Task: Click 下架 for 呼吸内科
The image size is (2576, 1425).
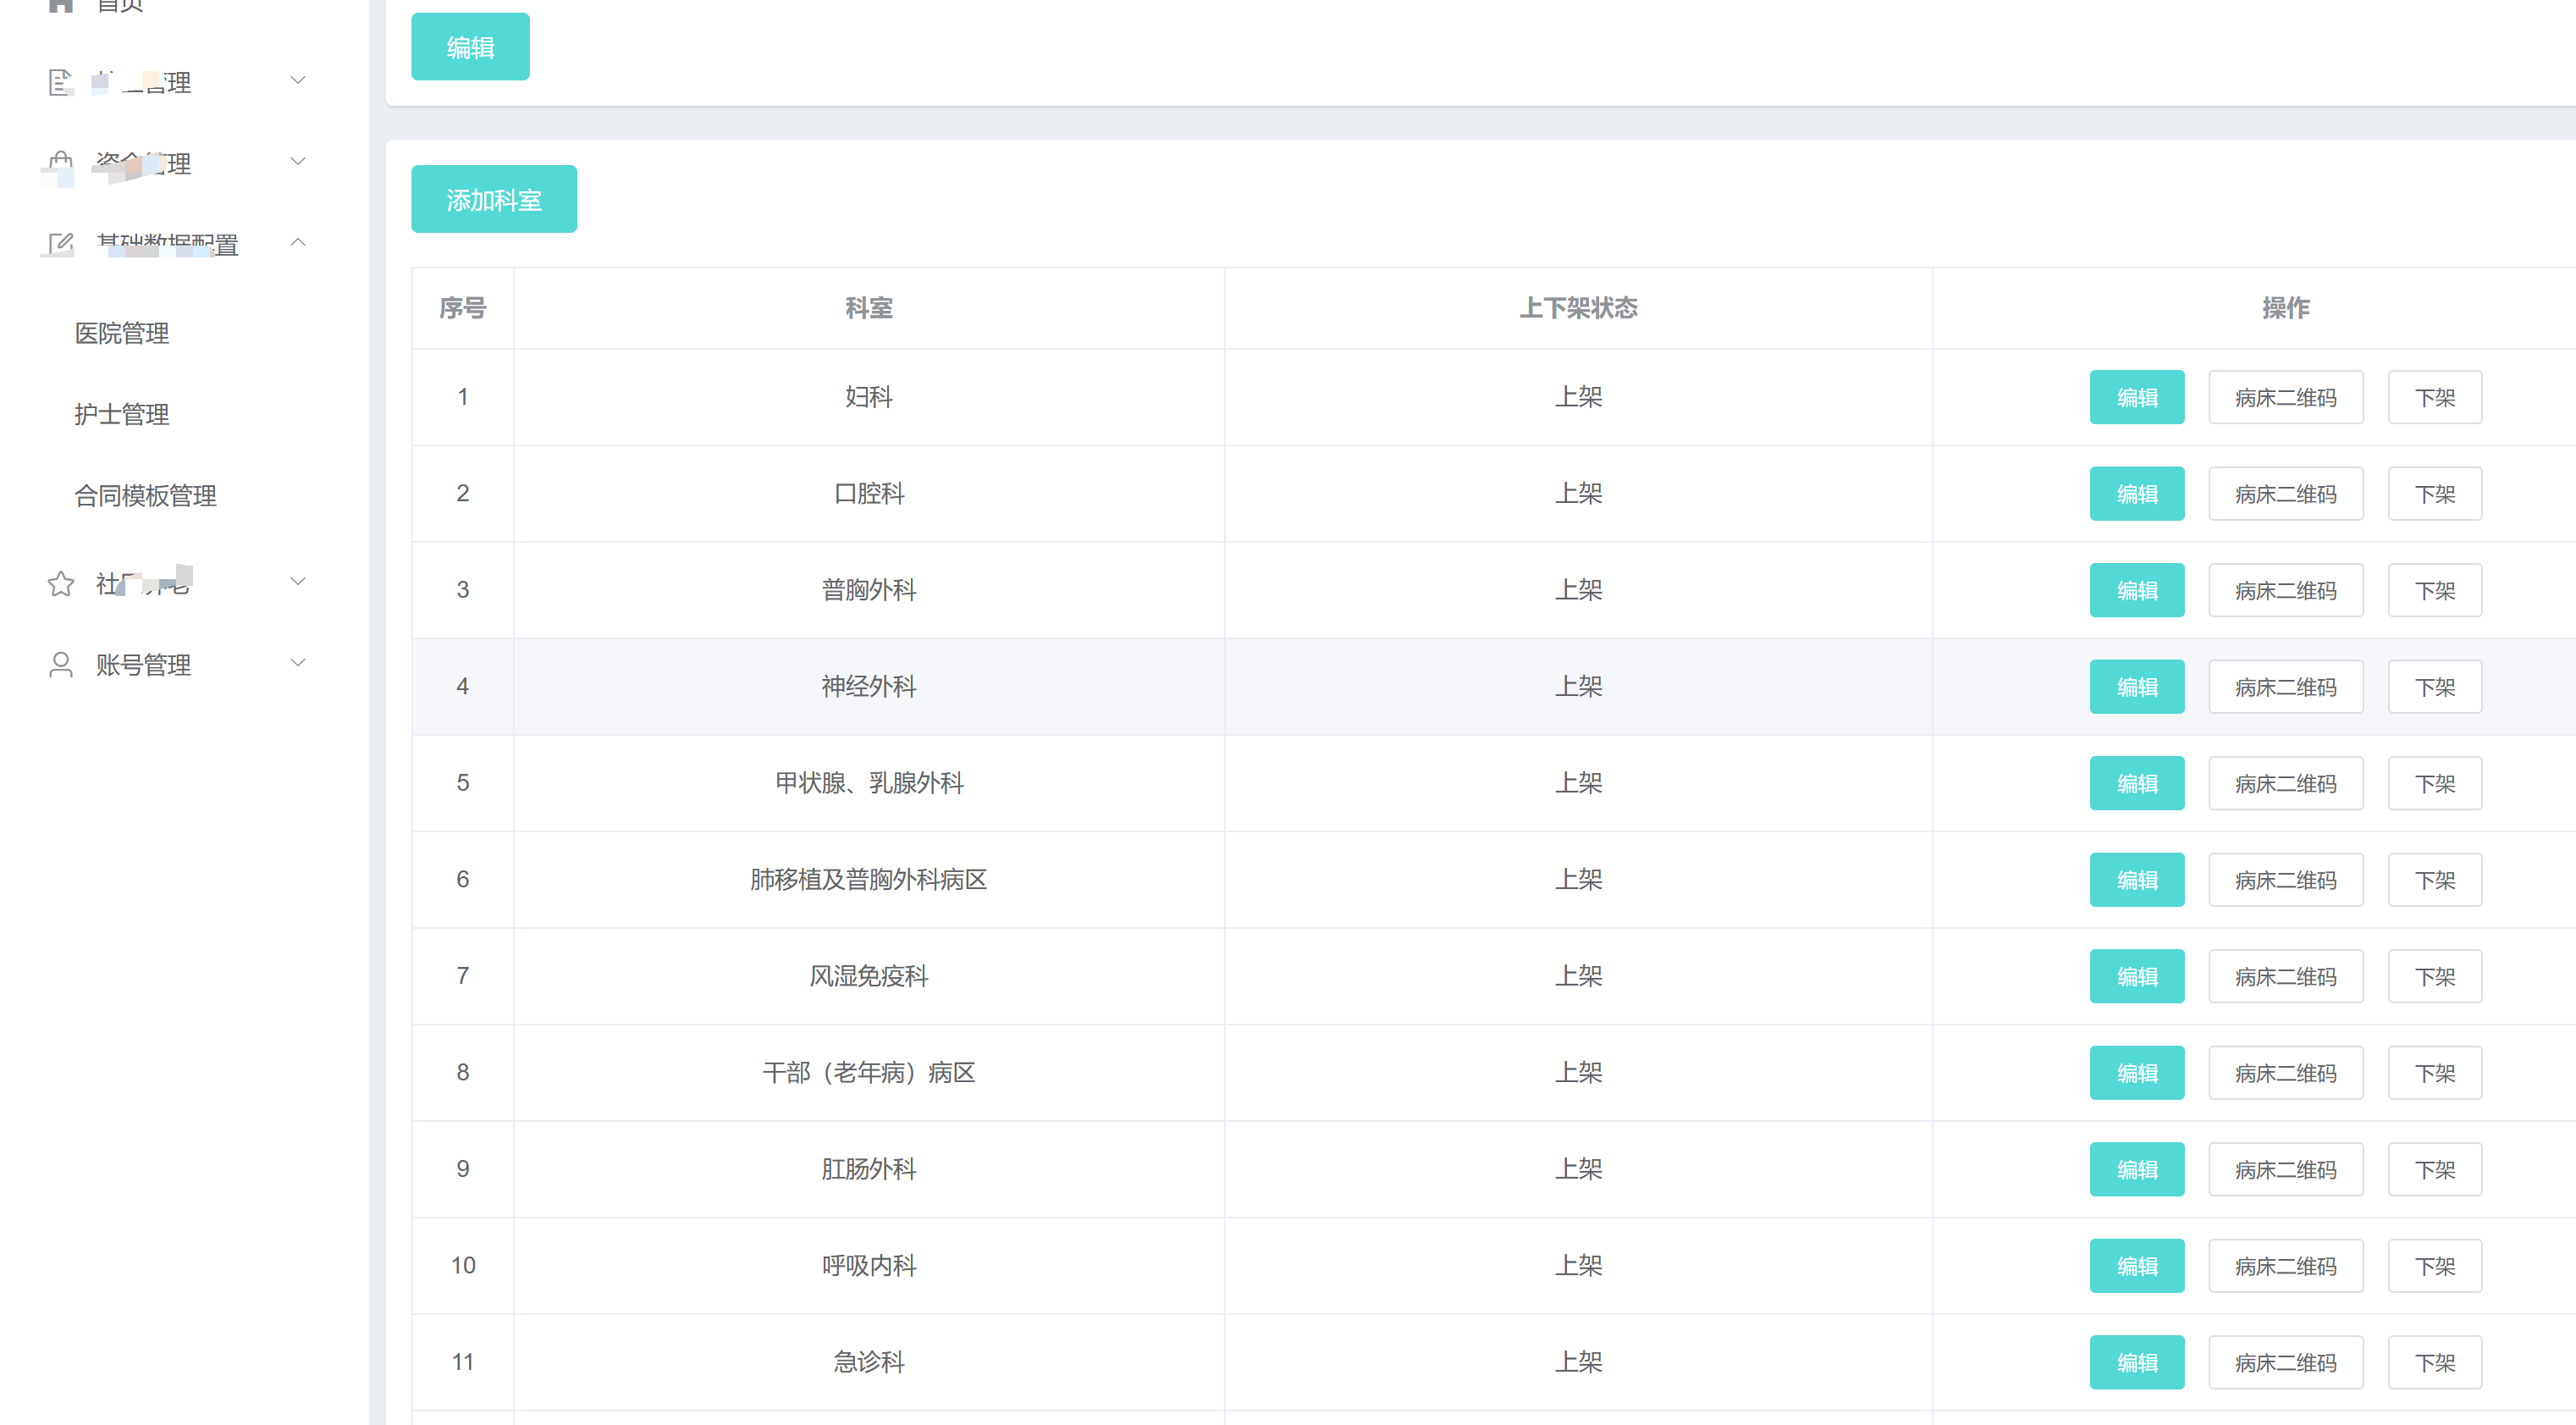Action: [2435, 1266]
